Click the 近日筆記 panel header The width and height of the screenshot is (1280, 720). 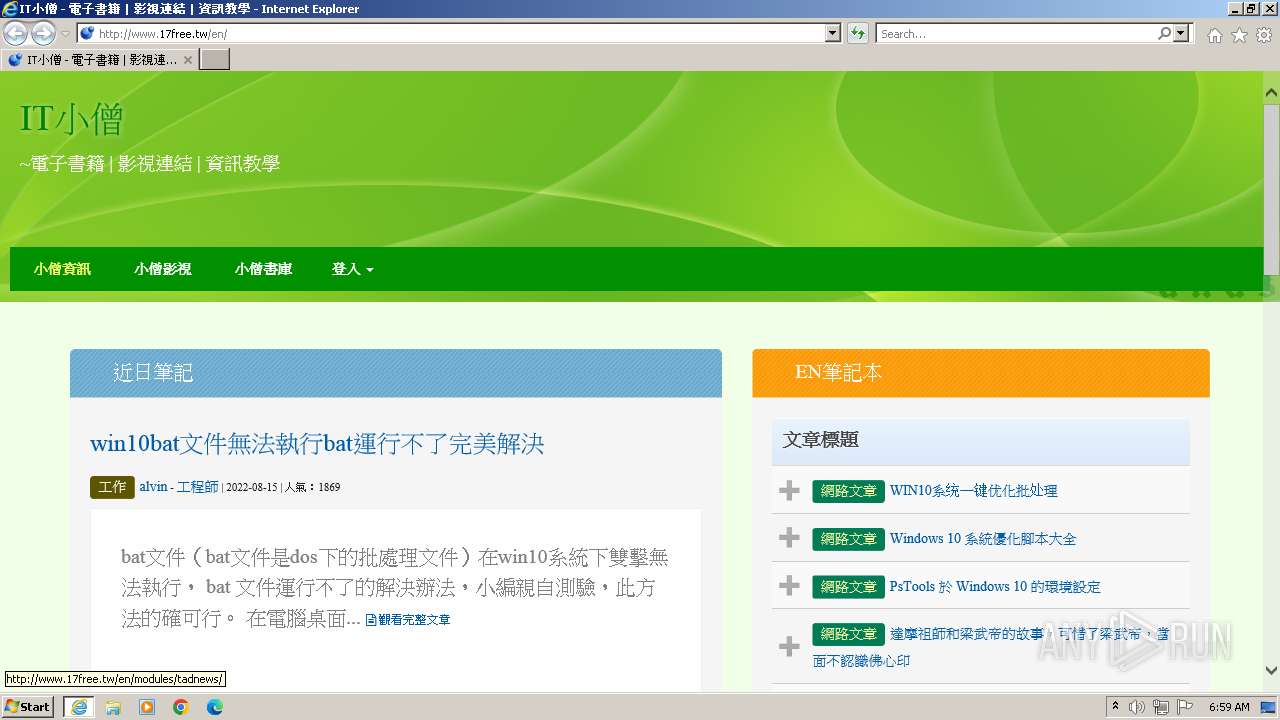pos(396,373)
